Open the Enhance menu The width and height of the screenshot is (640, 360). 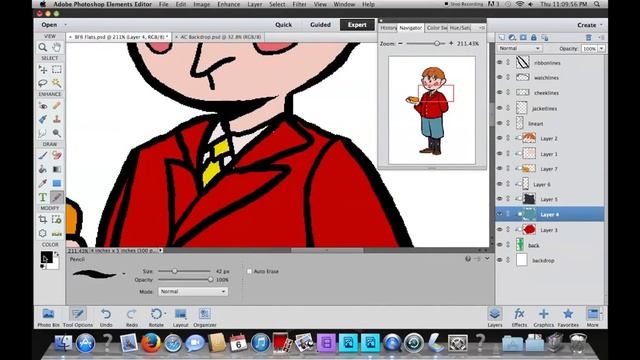[228, 4]
